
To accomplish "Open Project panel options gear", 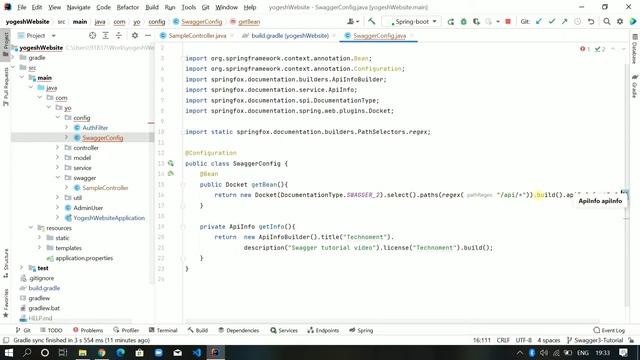I will [x=135, y=36].
